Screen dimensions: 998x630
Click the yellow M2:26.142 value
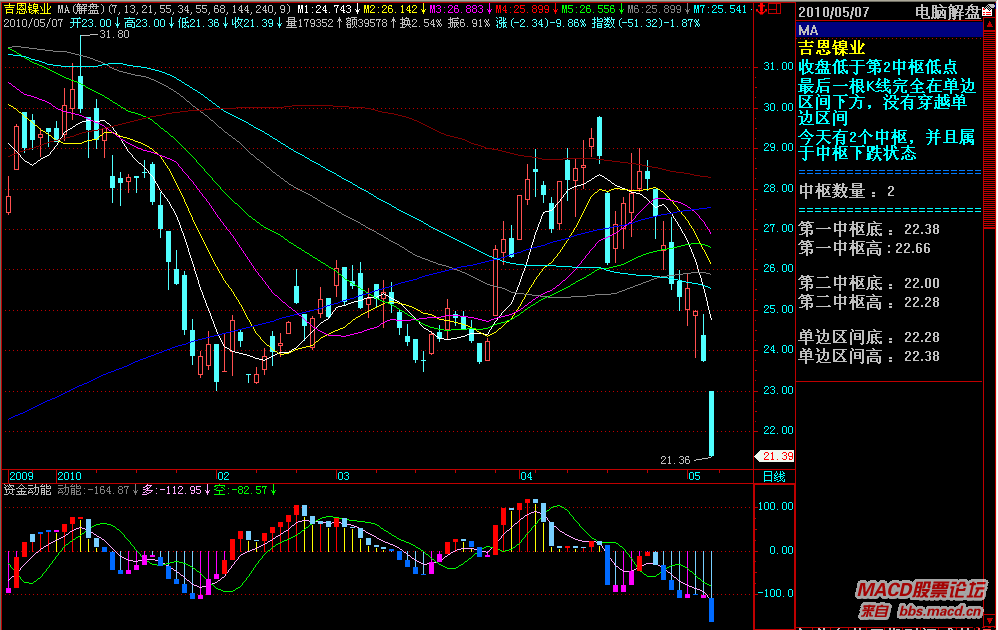click(391, 9)
